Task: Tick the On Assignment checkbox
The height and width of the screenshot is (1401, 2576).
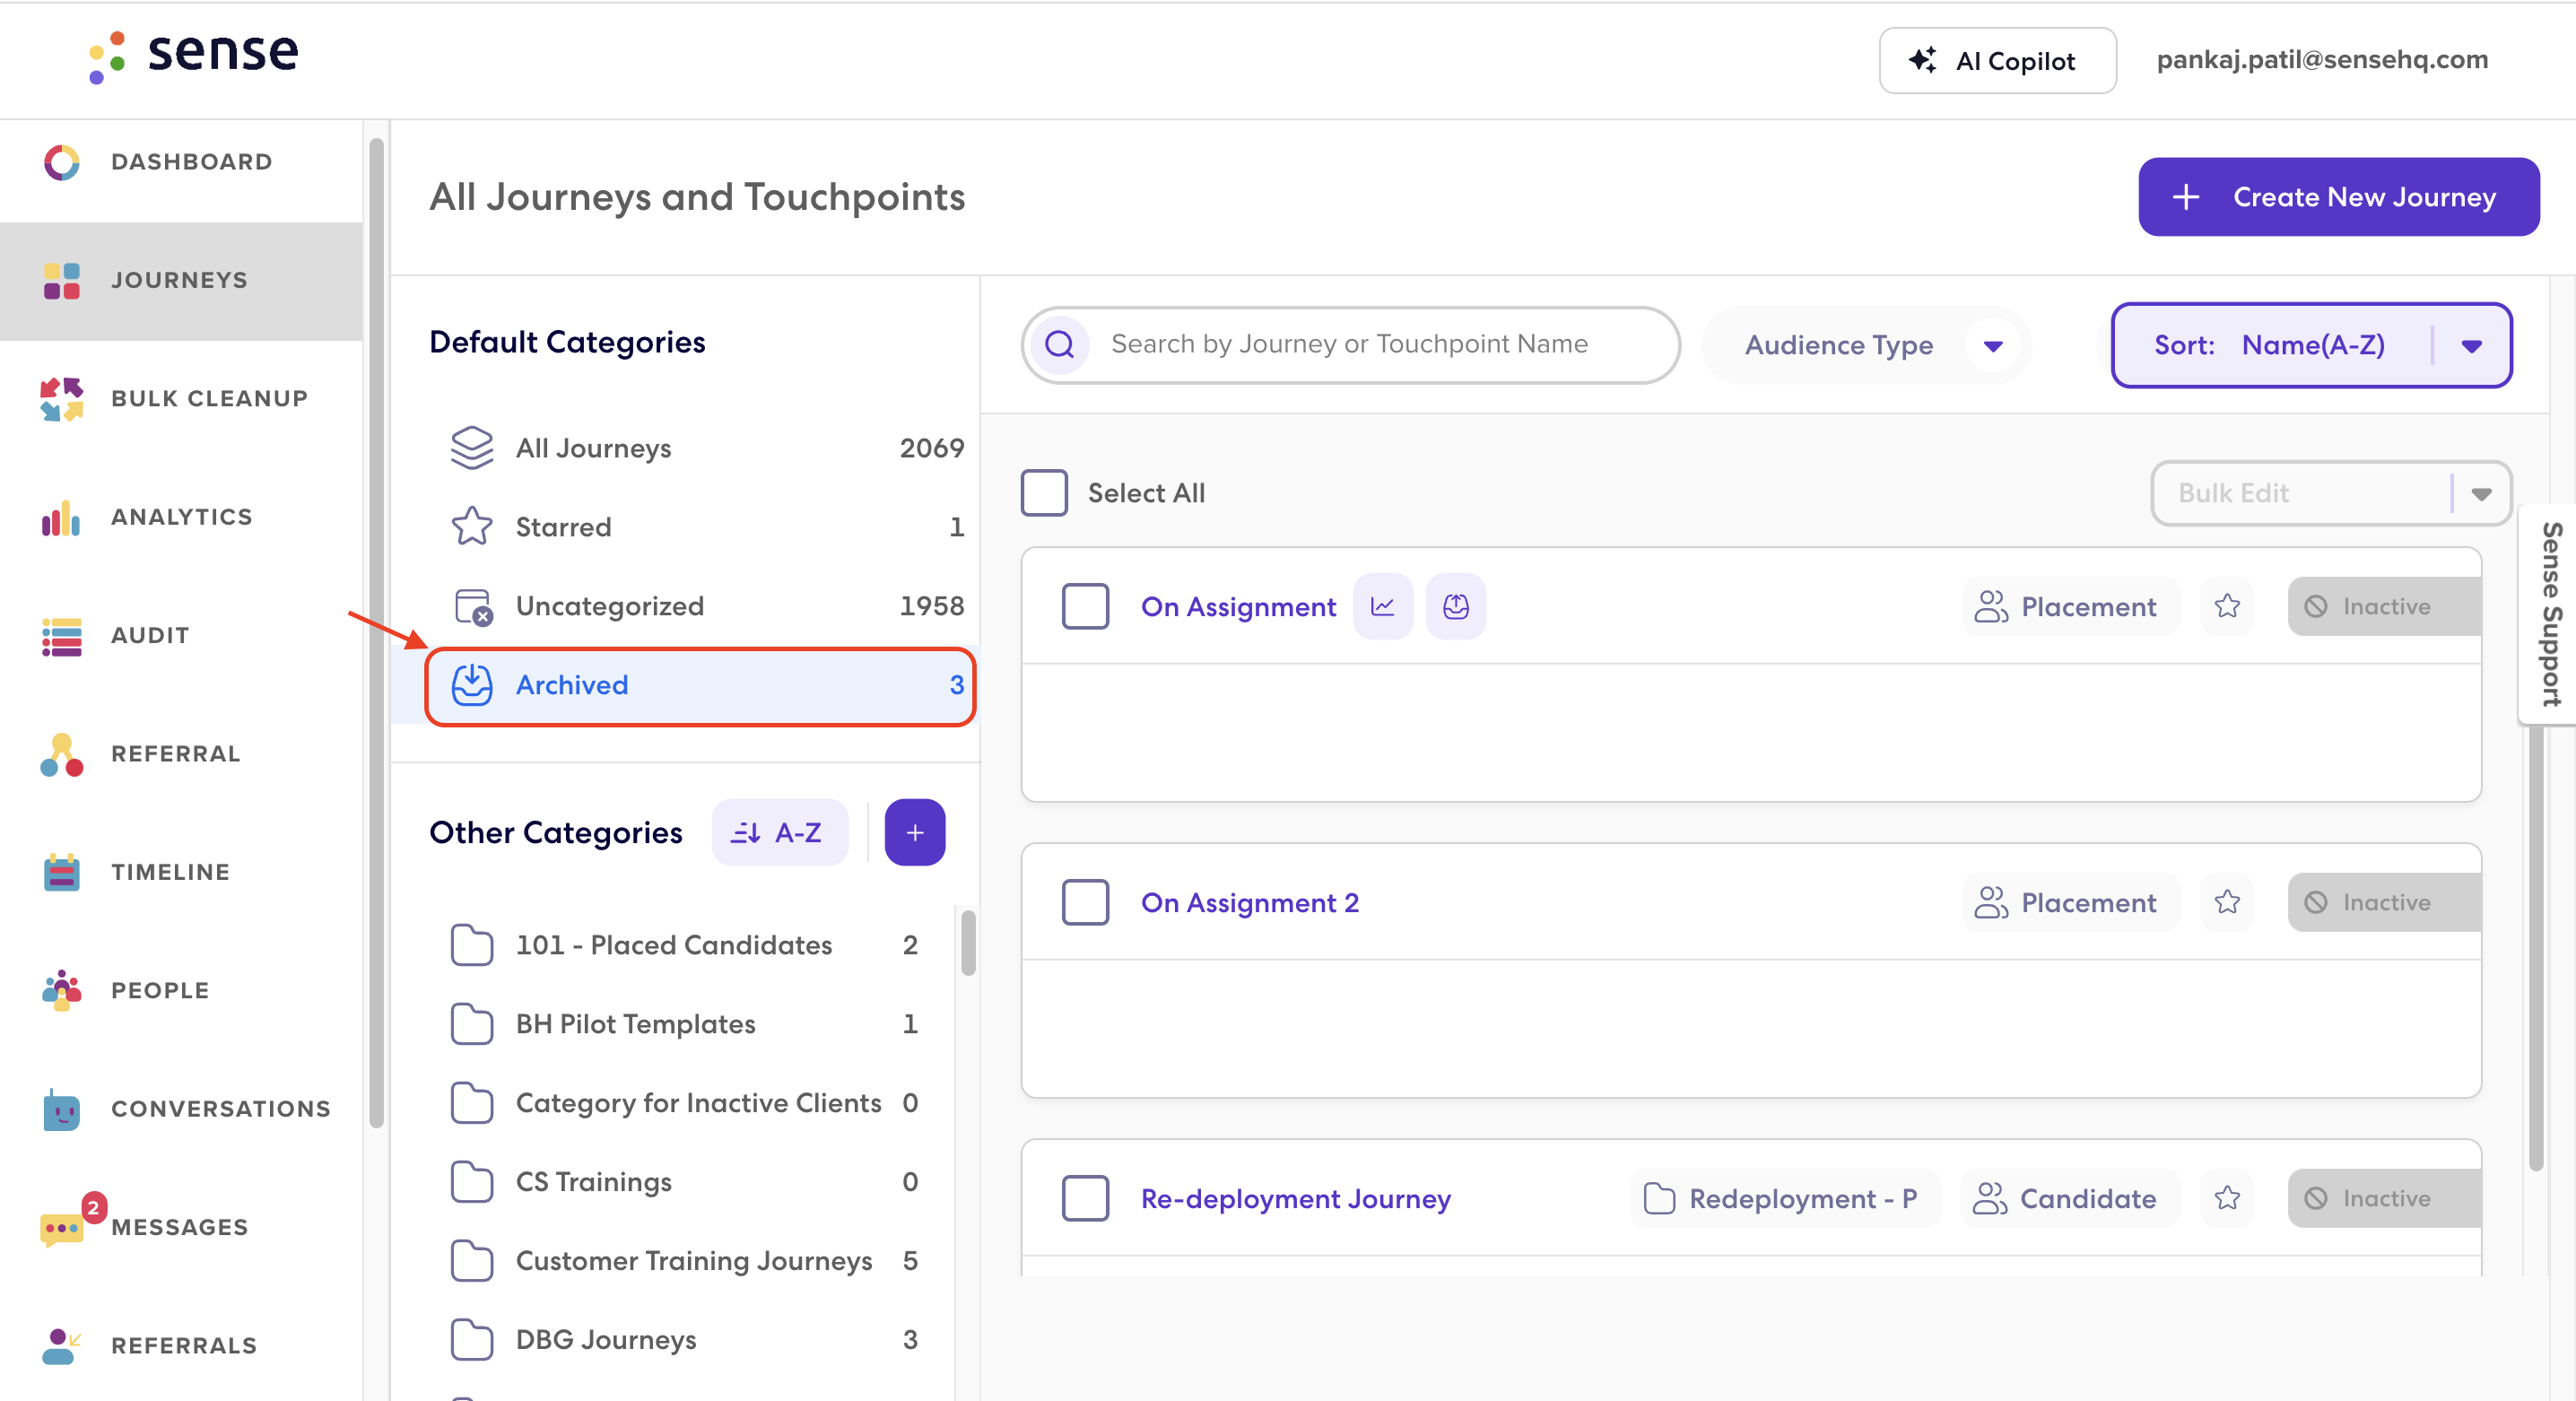Action: tap(1085, 606)
